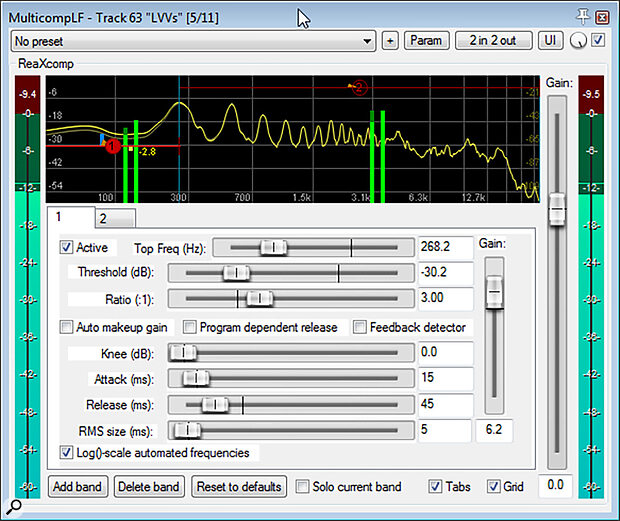Open the No preset dropdown
This screenshot has width=620, height=521.
192,41
